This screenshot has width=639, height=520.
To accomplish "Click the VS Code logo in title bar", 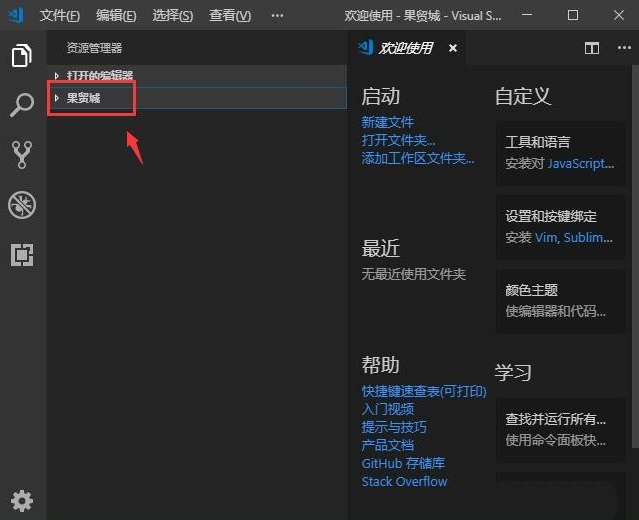I will (15, 15).
